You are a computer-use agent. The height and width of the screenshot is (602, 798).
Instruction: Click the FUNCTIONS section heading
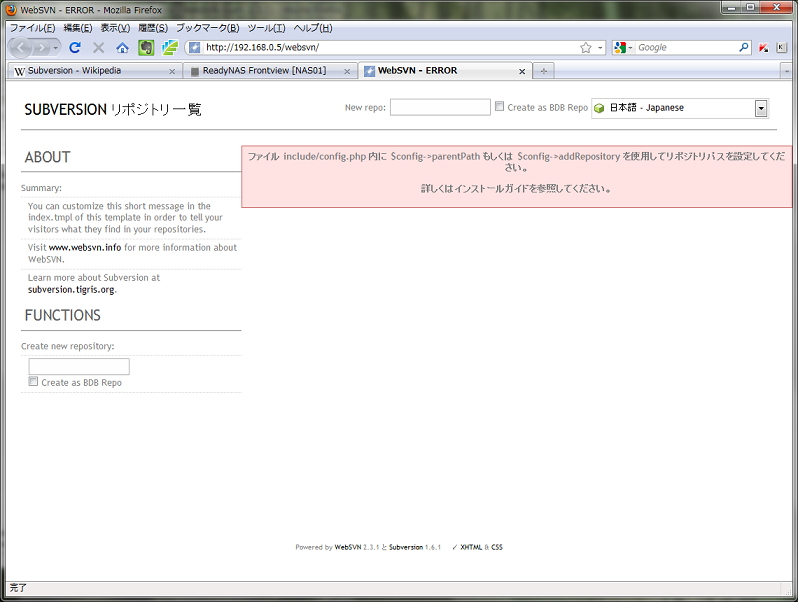63,316
